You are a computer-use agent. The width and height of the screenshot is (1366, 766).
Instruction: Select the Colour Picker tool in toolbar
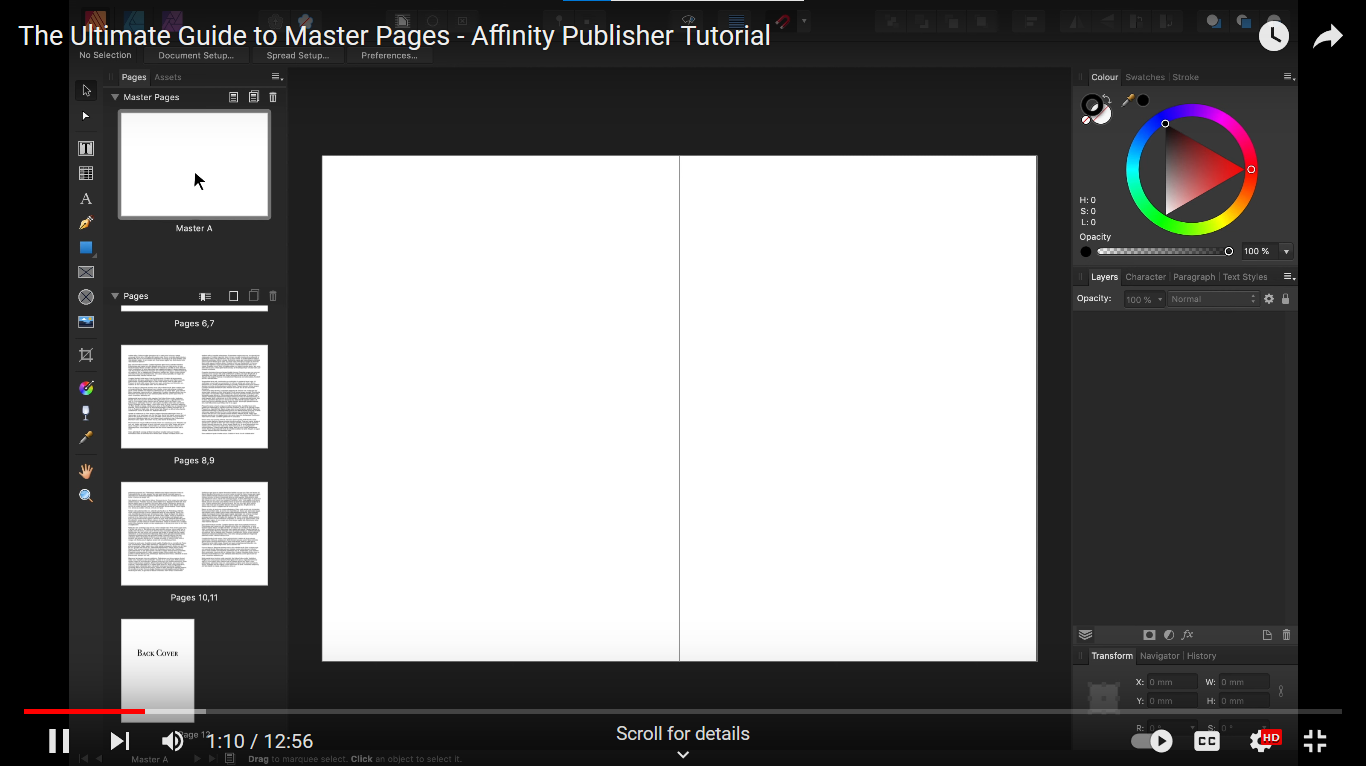click(x=86, y=438)
